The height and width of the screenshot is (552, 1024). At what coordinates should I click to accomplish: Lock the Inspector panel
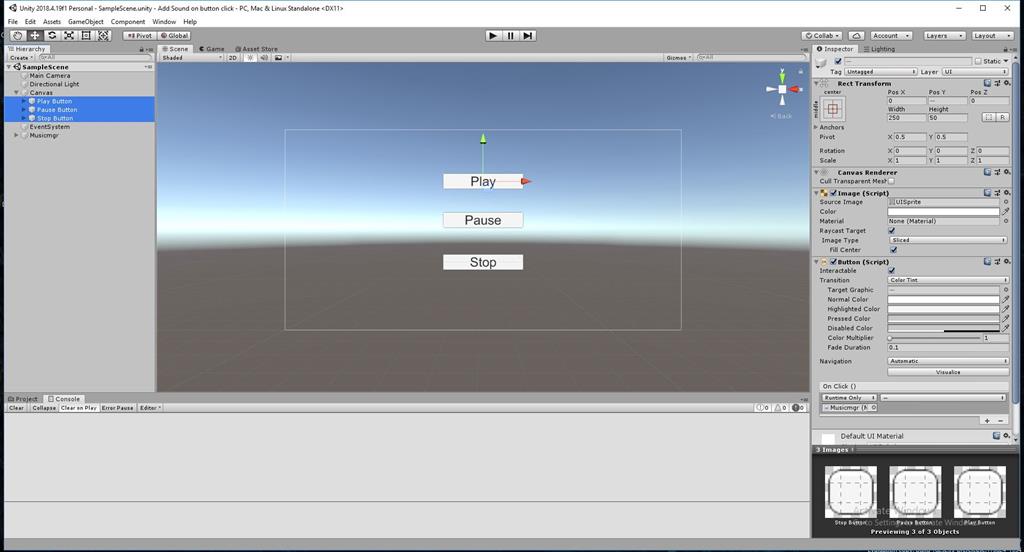[1005, 49]
